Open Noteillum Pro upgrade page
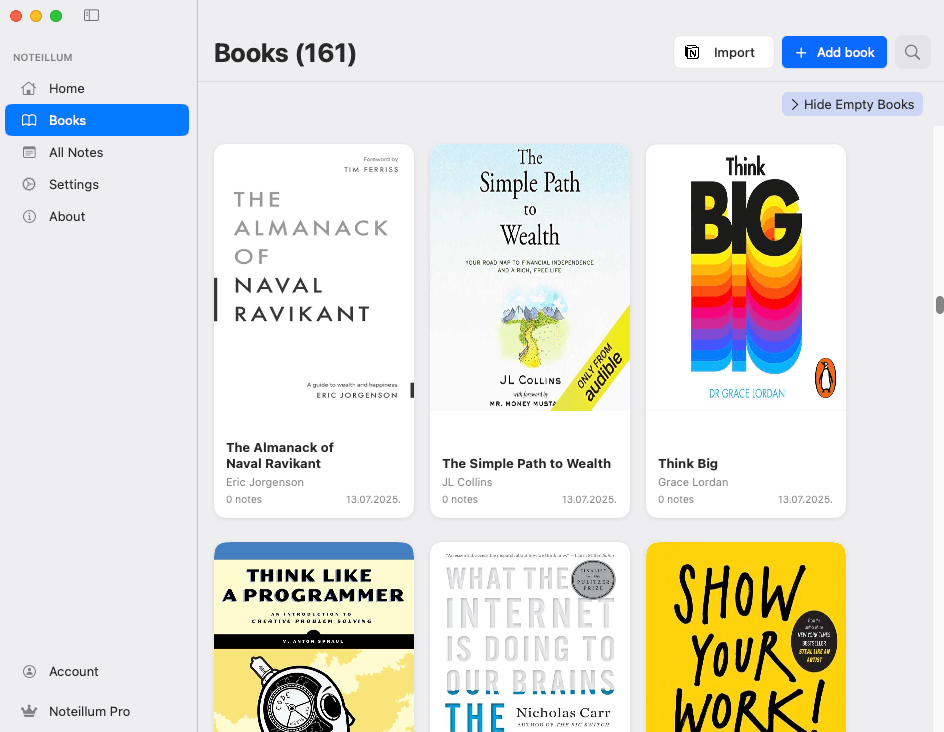Screen dimensions: 944x732 tap(97, 711)
